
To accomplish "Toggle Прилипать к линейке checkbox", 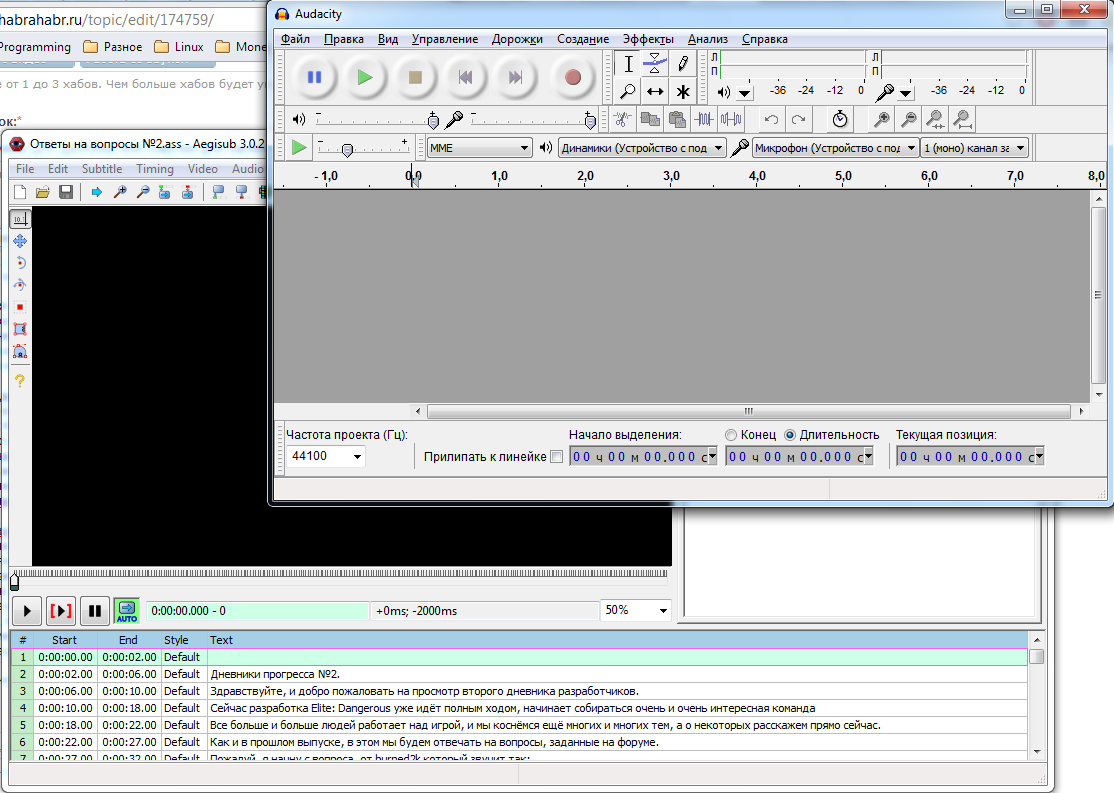I will click(x=556, y=457).
